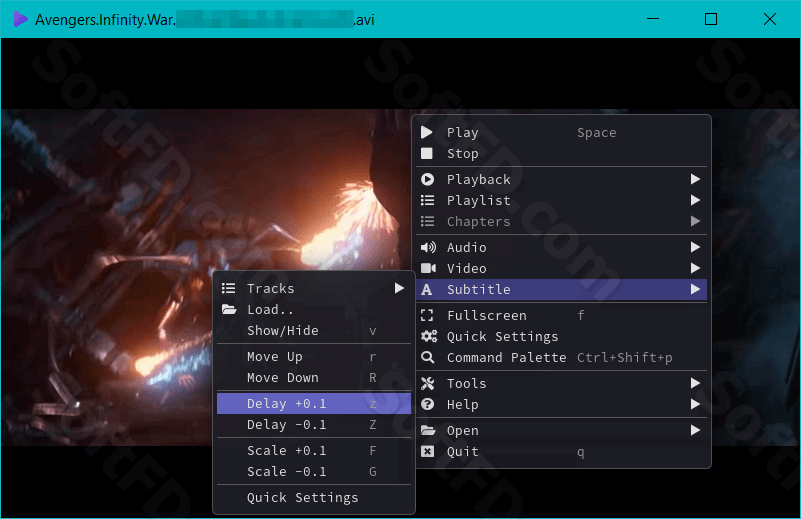The width and height of the screenshot is (801, 519).
Task: Expand the Help submenu arrow
Action: tap(695, 404)
